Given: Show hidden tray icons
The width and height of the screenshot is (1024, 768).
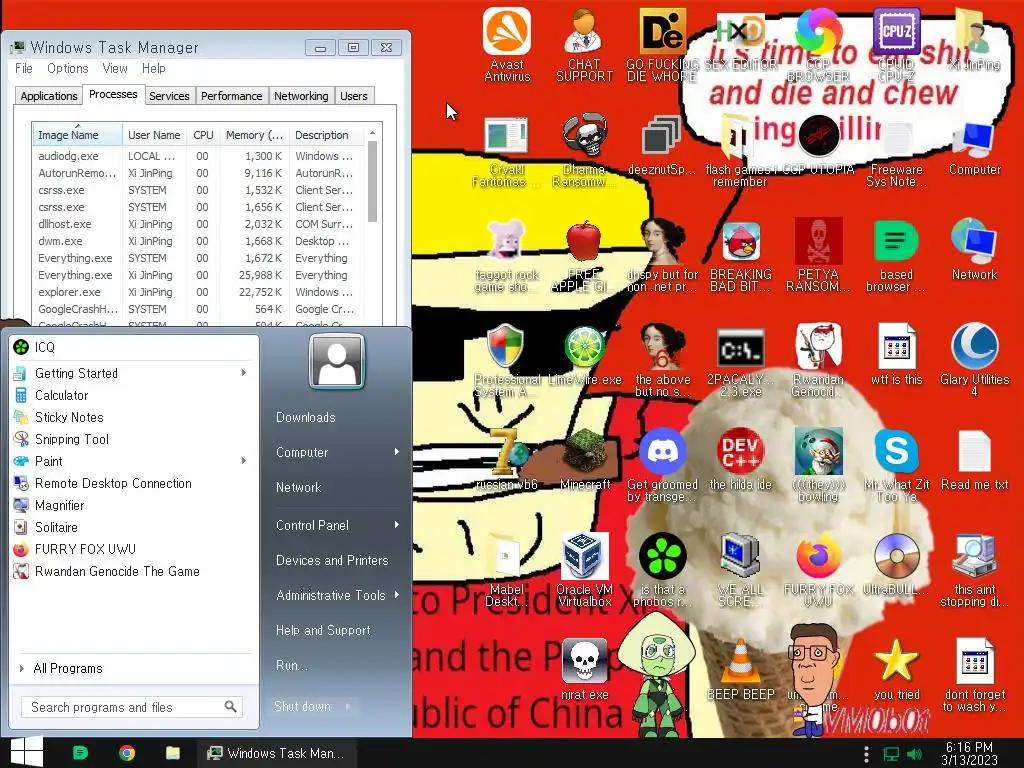Looking at the screenshot, I should point(866,754).
